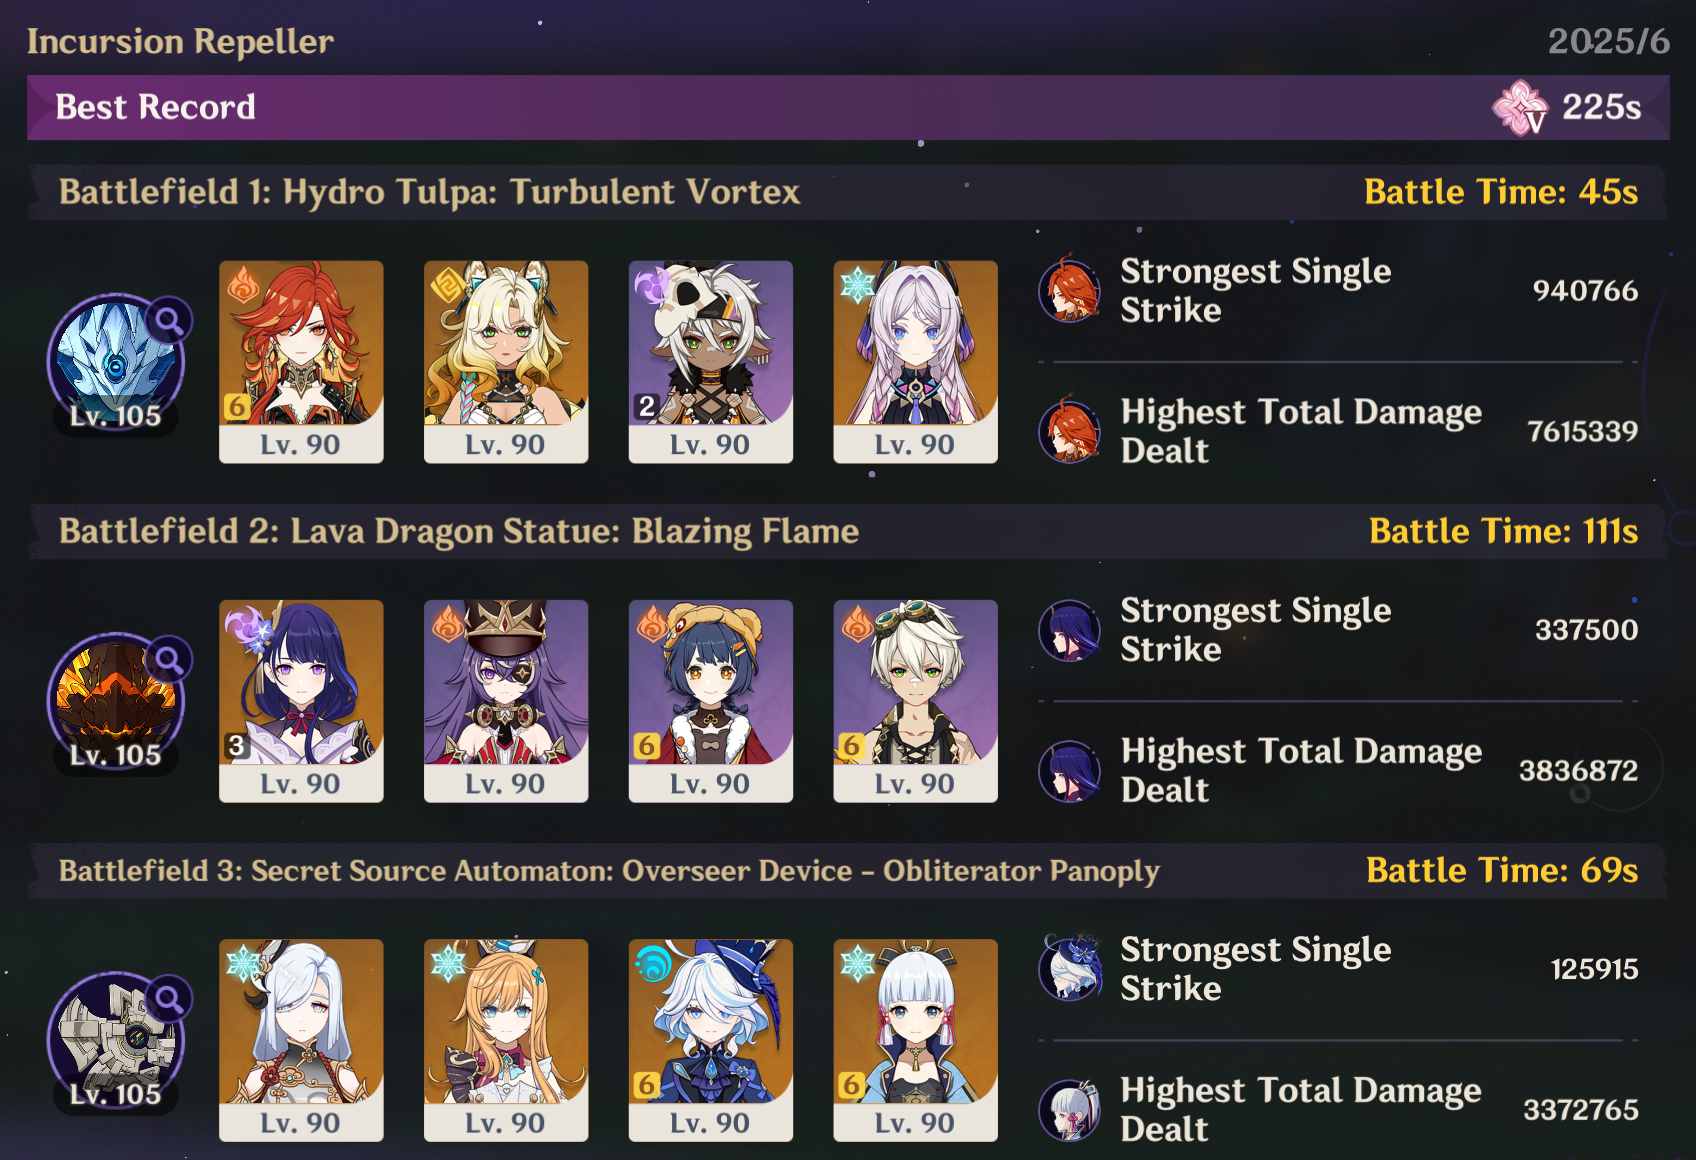Select red-haired Pyro character portrait in Battlefield 1
The width and height of the screenshot is (1696, 1160).
click(301, 362)
